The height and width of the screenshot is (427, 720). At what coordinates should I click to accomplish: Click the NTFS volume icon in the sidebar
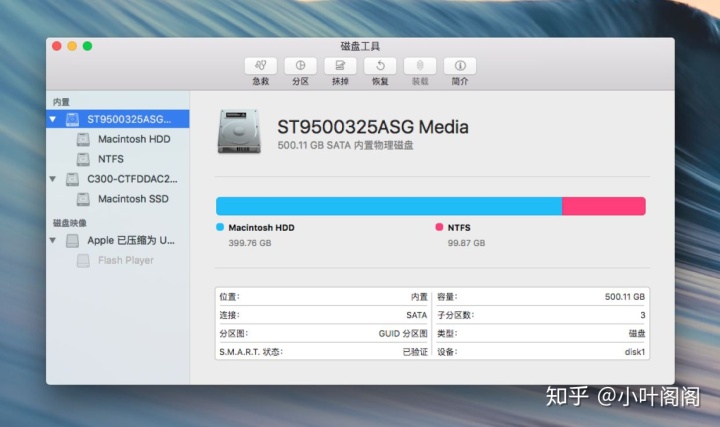[83, 159]
